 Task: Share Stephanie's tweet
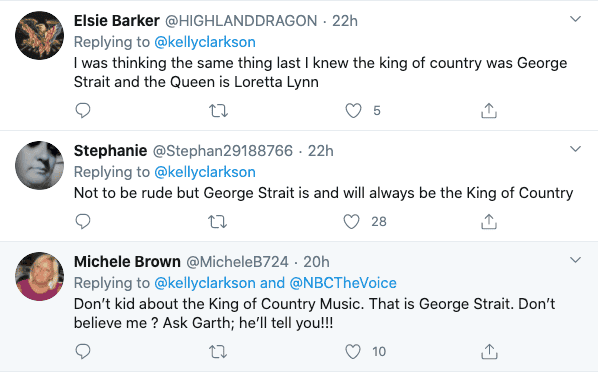point(489,221)
